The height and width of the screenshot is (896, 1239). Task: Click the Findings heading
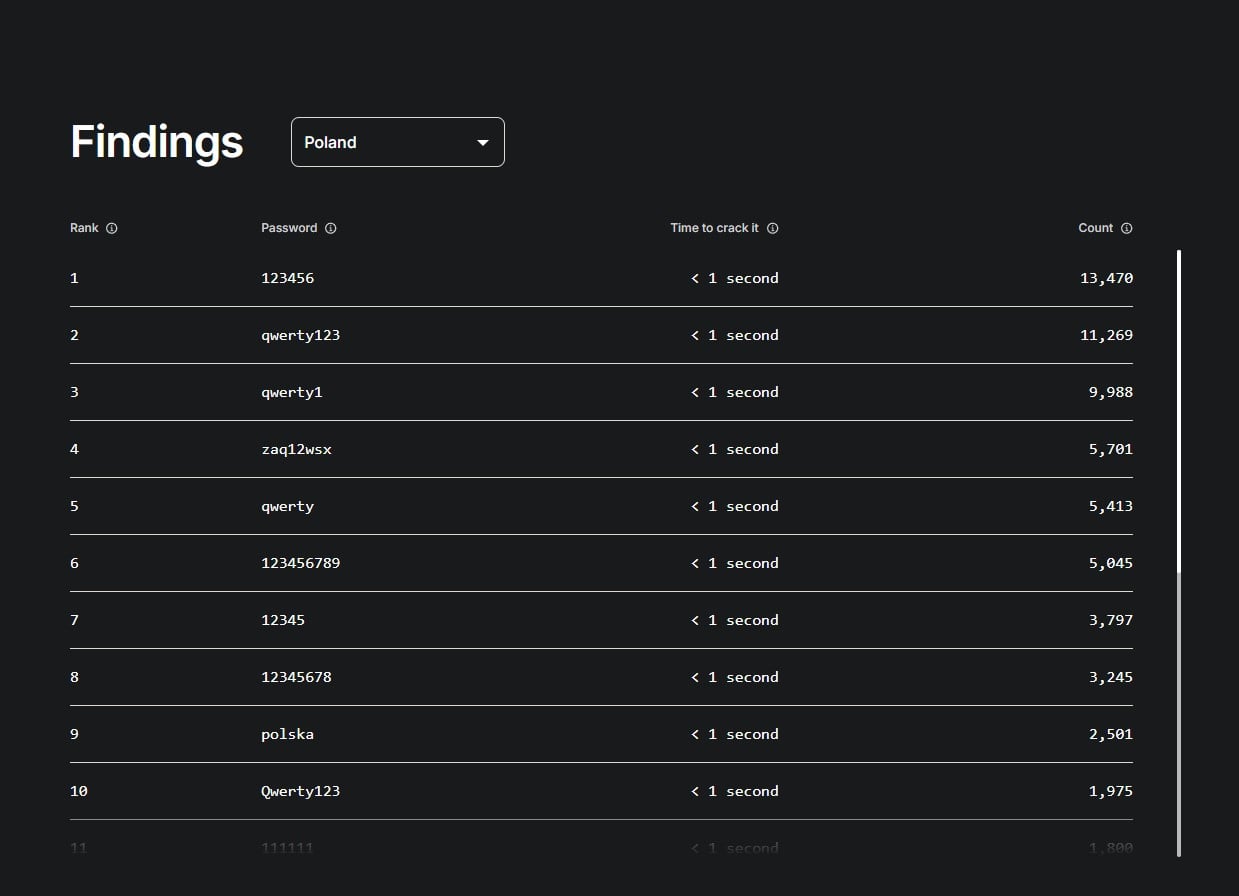[157, 142]
